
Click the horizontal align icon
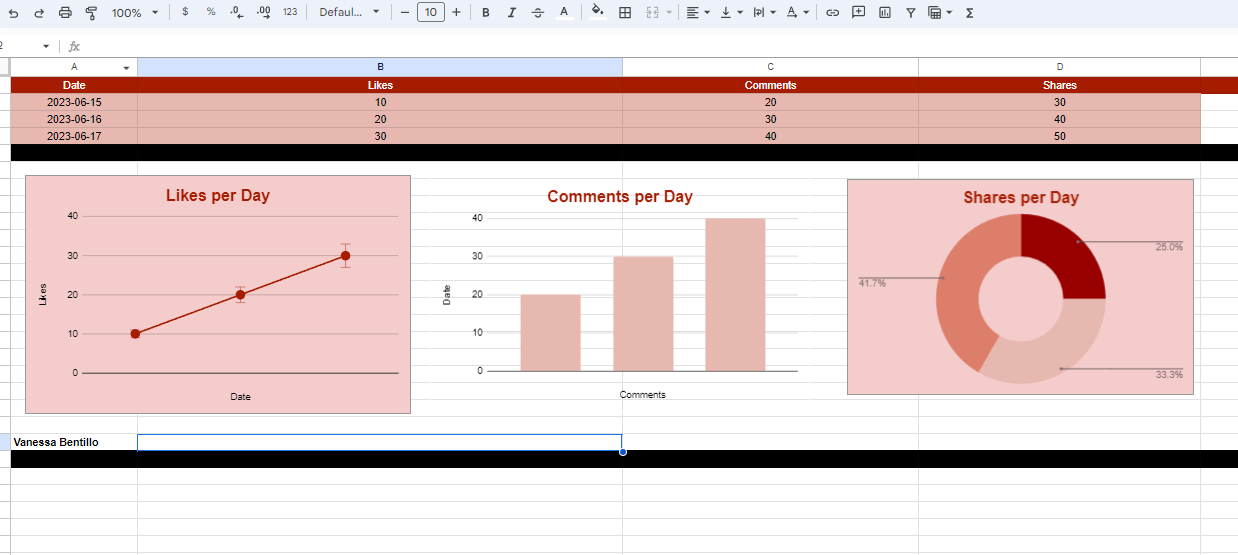[x=693, y=13]
